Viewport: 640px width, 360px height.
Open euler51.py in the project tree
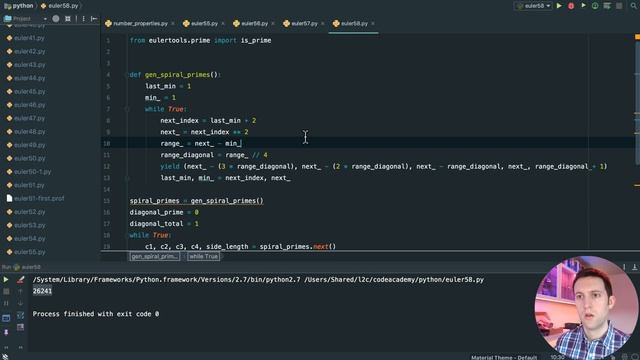25,185
